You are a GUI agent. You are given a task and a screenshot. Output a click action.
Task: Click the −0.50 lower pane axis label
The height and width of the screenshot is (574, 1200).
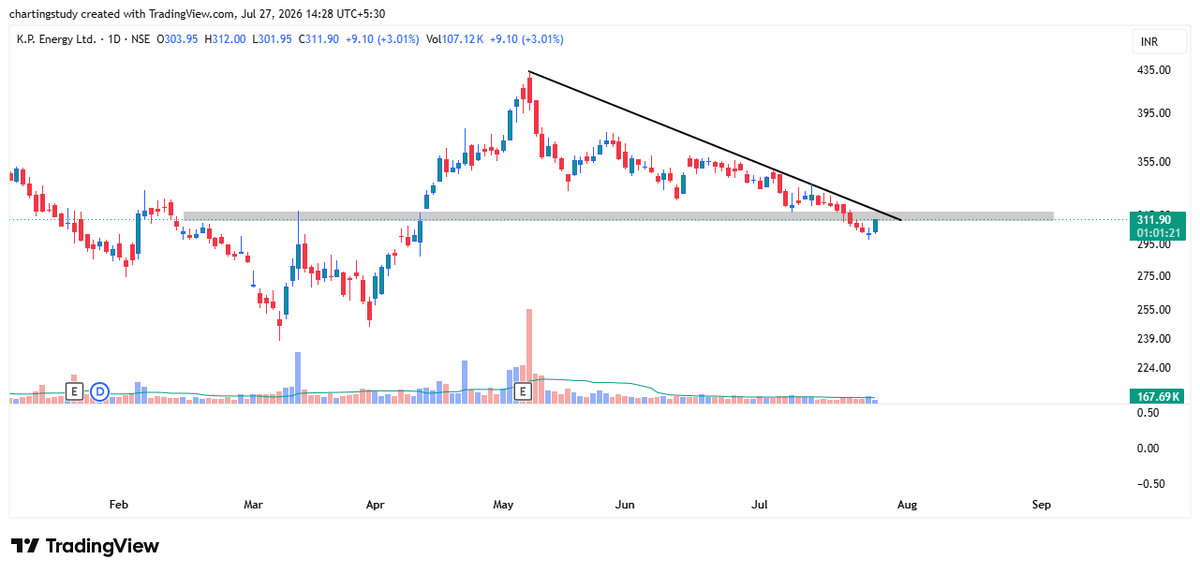(1151, 484)
